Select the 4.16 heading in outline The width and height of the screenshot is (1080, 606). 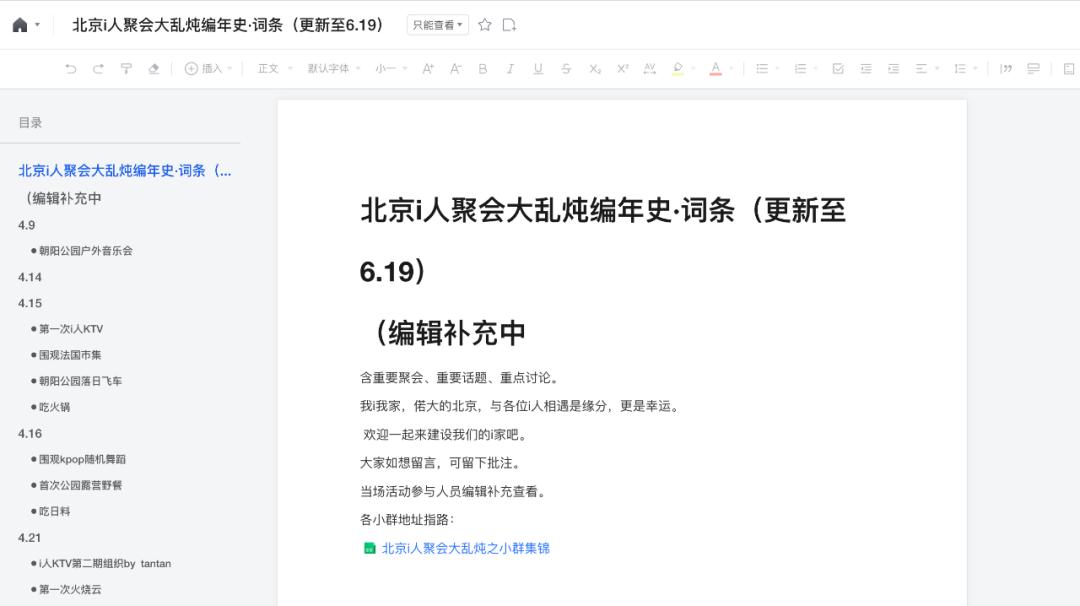30,433
